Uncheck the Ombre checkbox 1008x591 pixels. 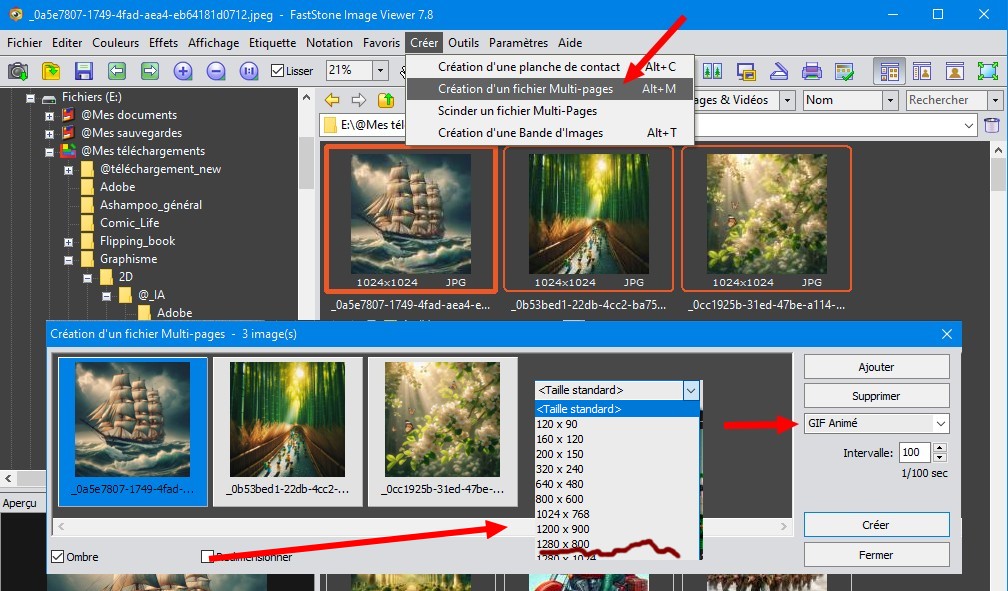tap(58, 557)
